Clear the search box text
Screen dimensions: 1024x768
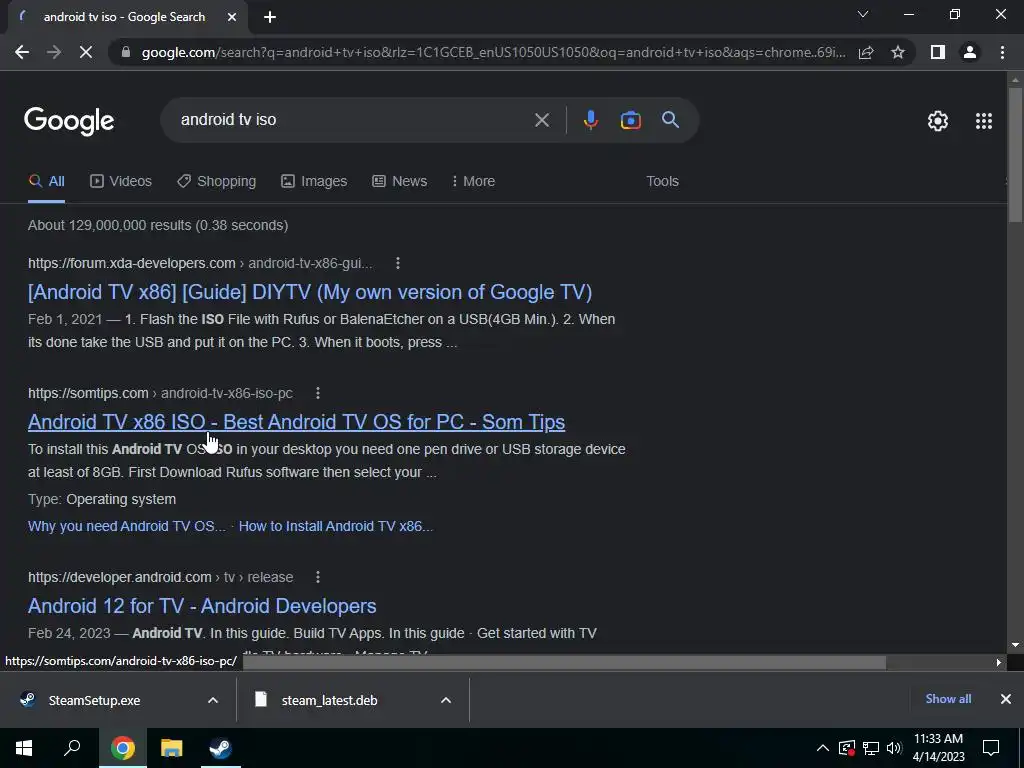(x=541, y=120)
